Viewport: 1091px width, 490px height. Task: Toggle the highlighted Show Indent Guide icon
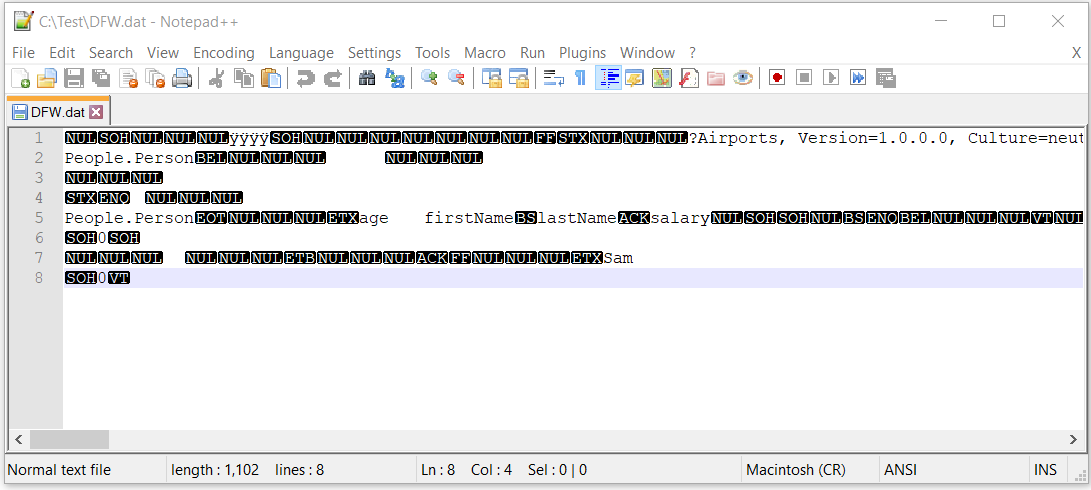608,78
